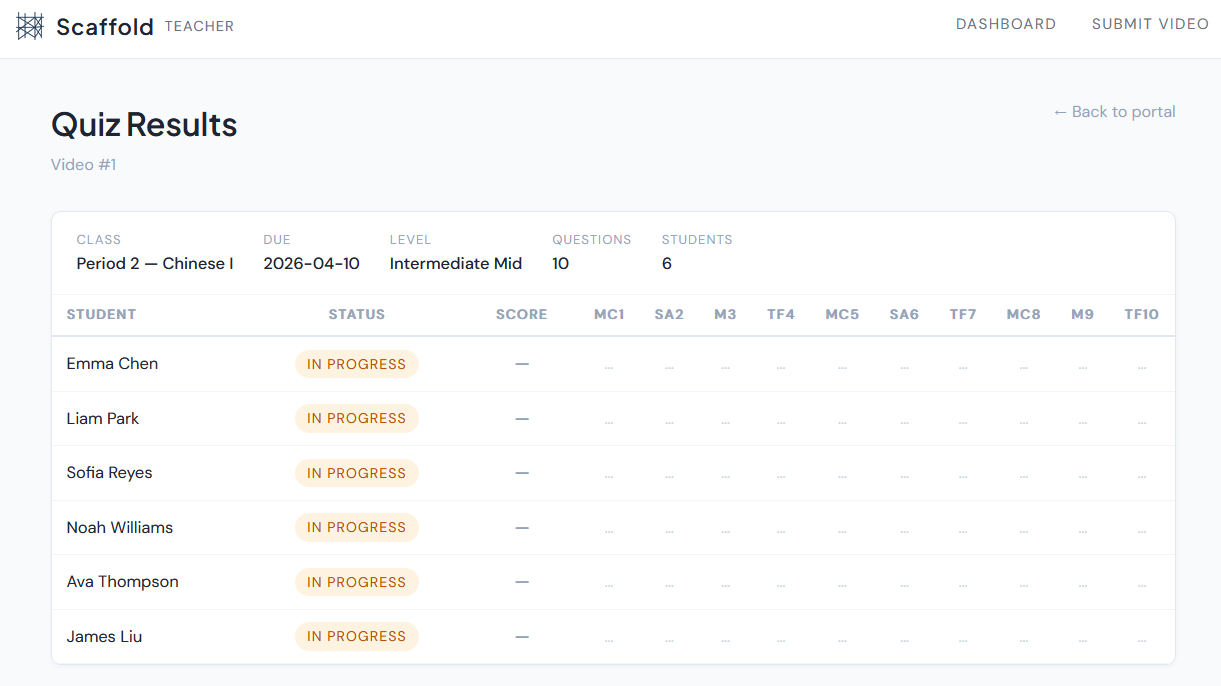
Task: Sort by the SCORE column header
Action: pos(521,314)
